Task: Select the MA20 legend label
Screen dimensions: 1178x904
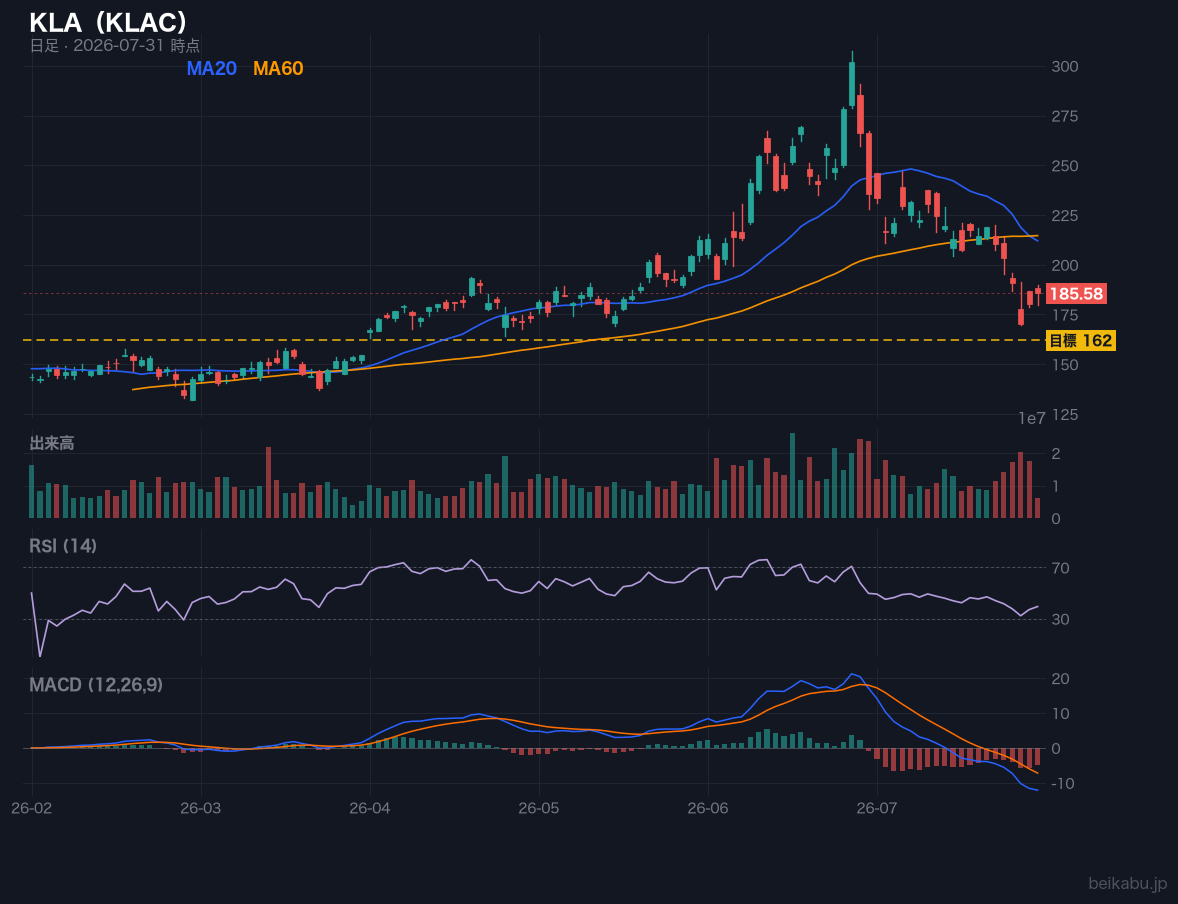Action: (211, 68)
